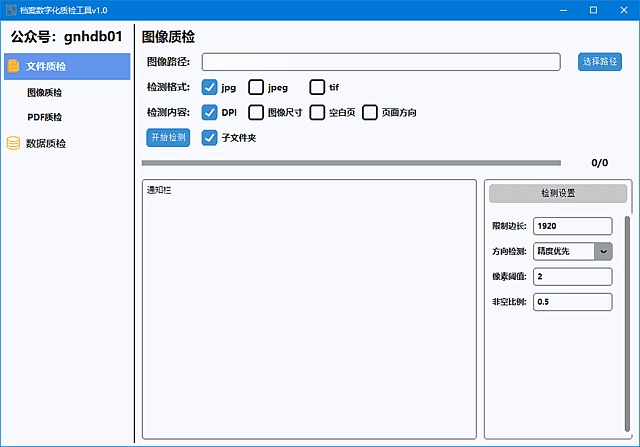
Task: Click the 数据质检 database icon
Action: pos(13,143)
